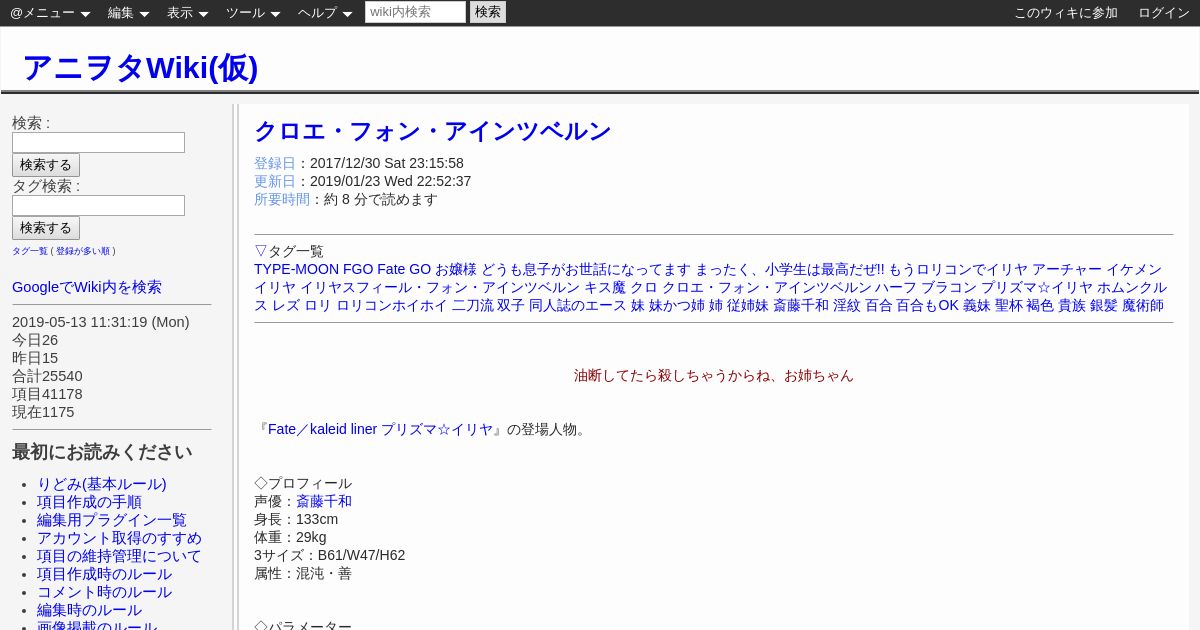Click the ロリコンホイホイ tag

pos(392,305)
